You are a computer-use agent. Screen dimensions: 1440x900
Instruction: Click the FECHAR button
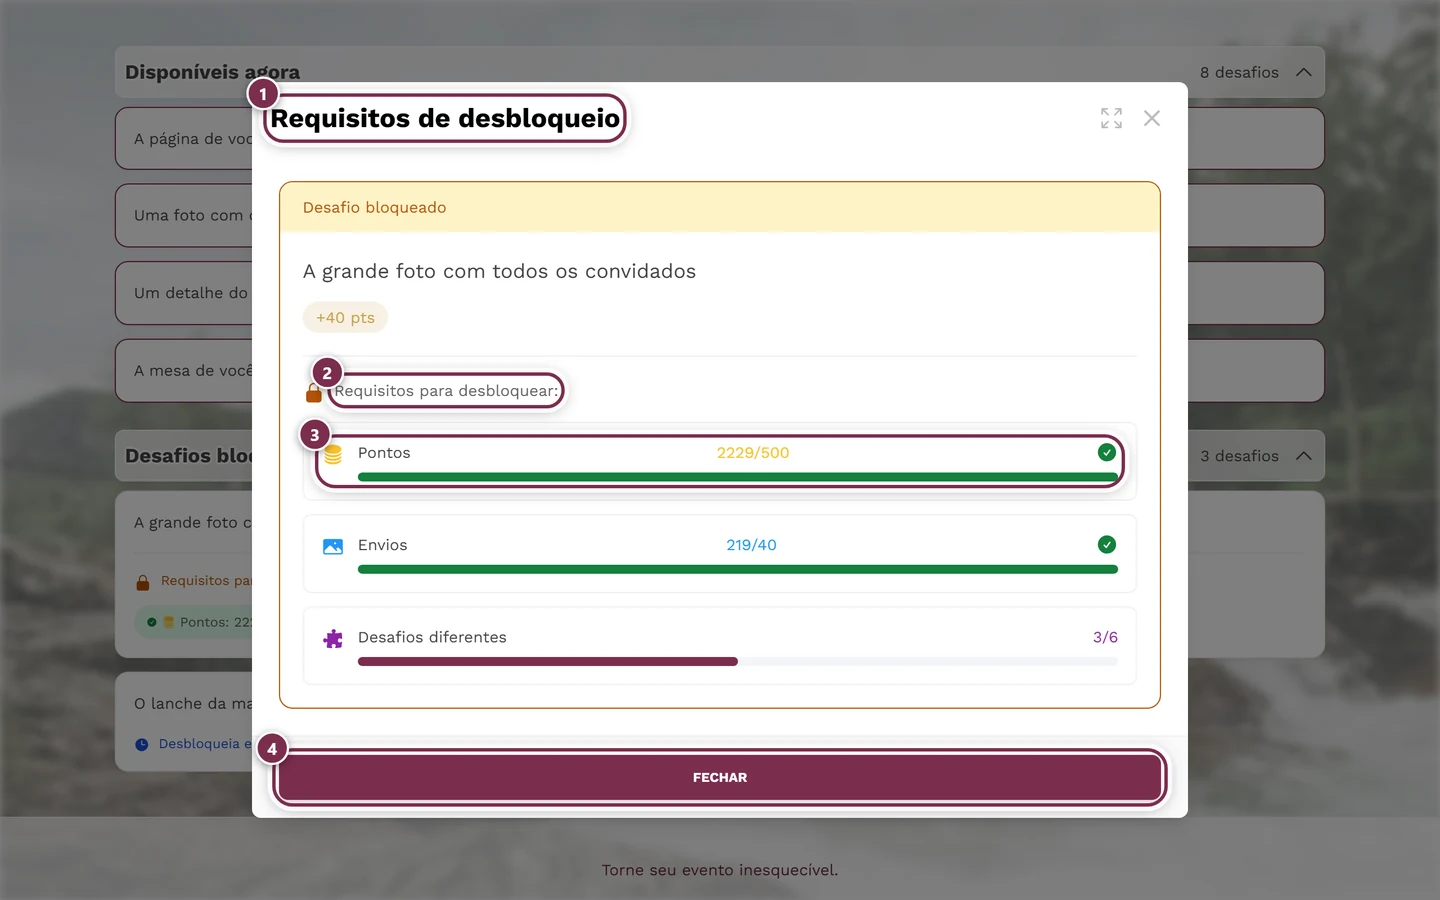pyautogui.click(x=720, y=778)
